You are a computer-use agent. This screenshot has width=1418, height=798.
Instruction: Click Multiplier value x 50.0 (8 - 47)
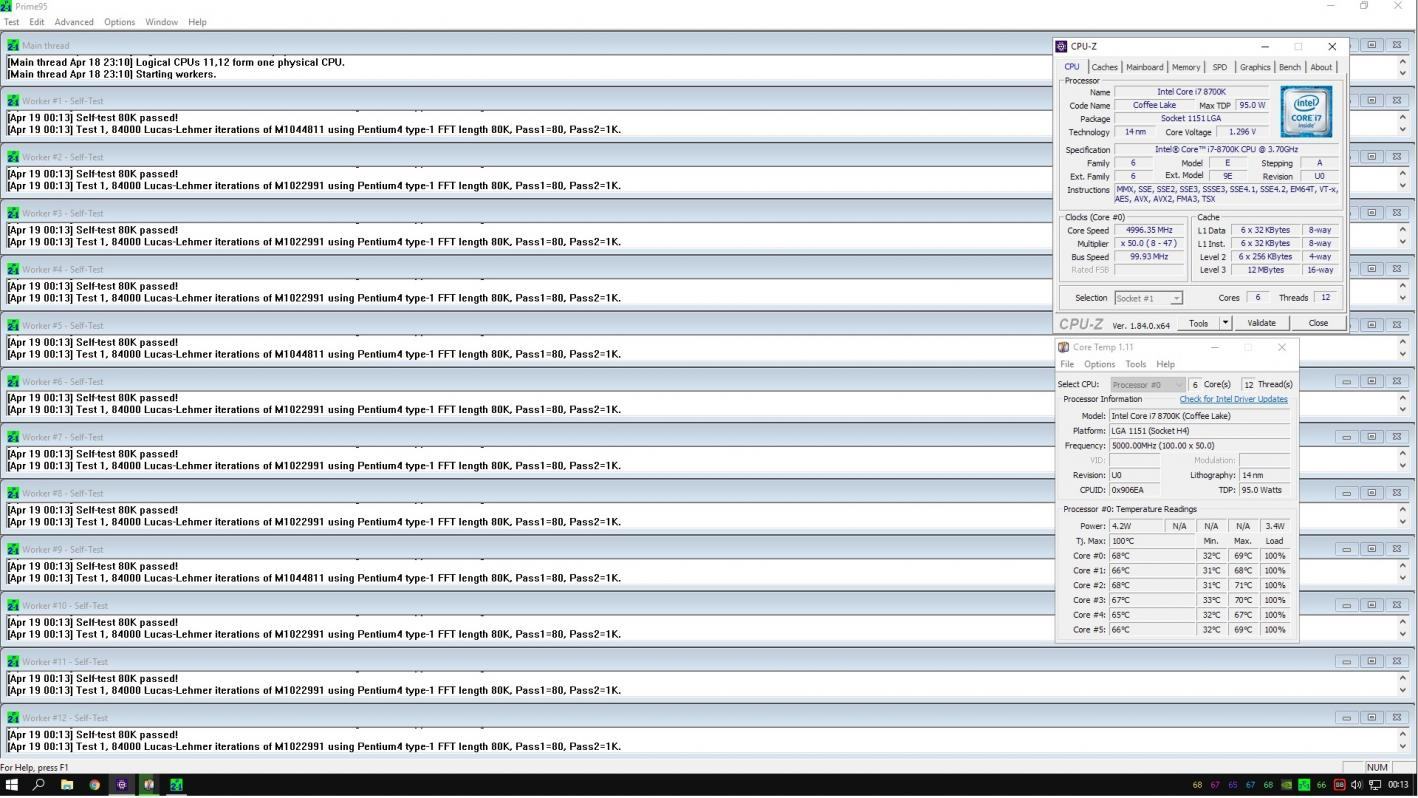pos(1149,243)
